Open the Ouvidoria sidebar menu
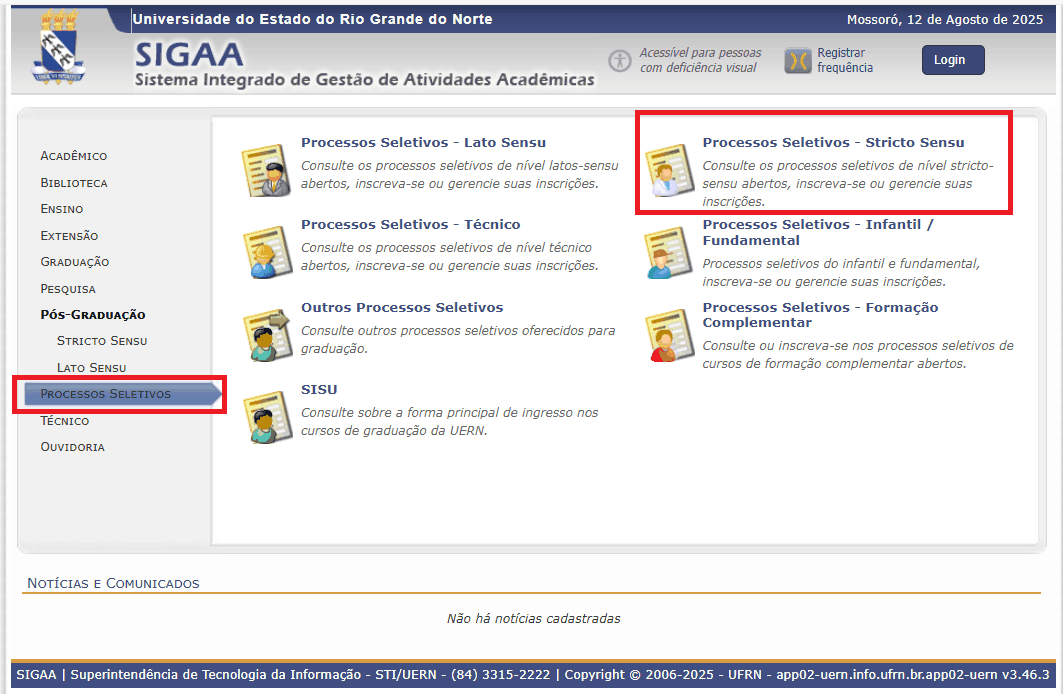Image resolution: width=1063 pixels, height=694 pixels. coord(72,447)
